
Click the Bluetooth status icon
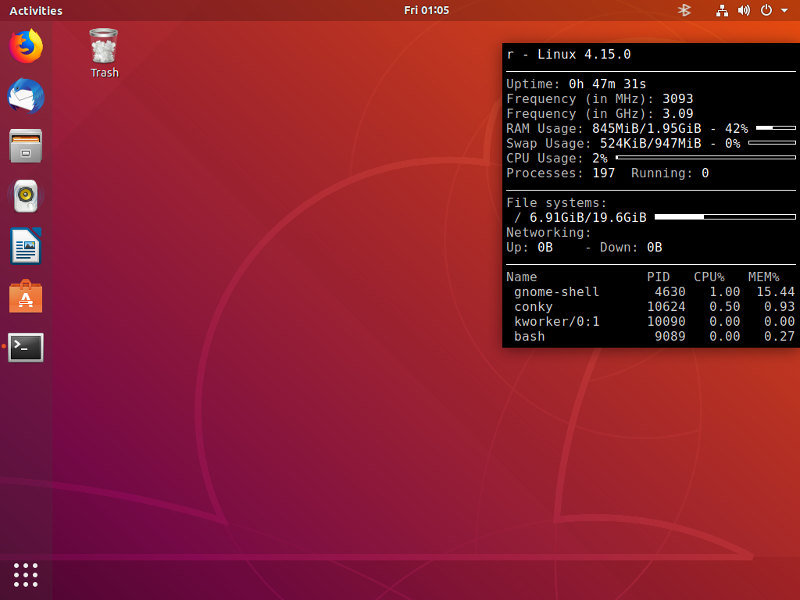(684, 10)
